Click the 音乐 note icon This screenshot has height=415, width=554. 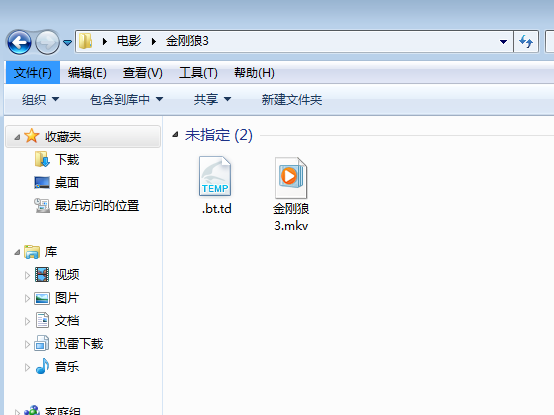coord(42,366)
